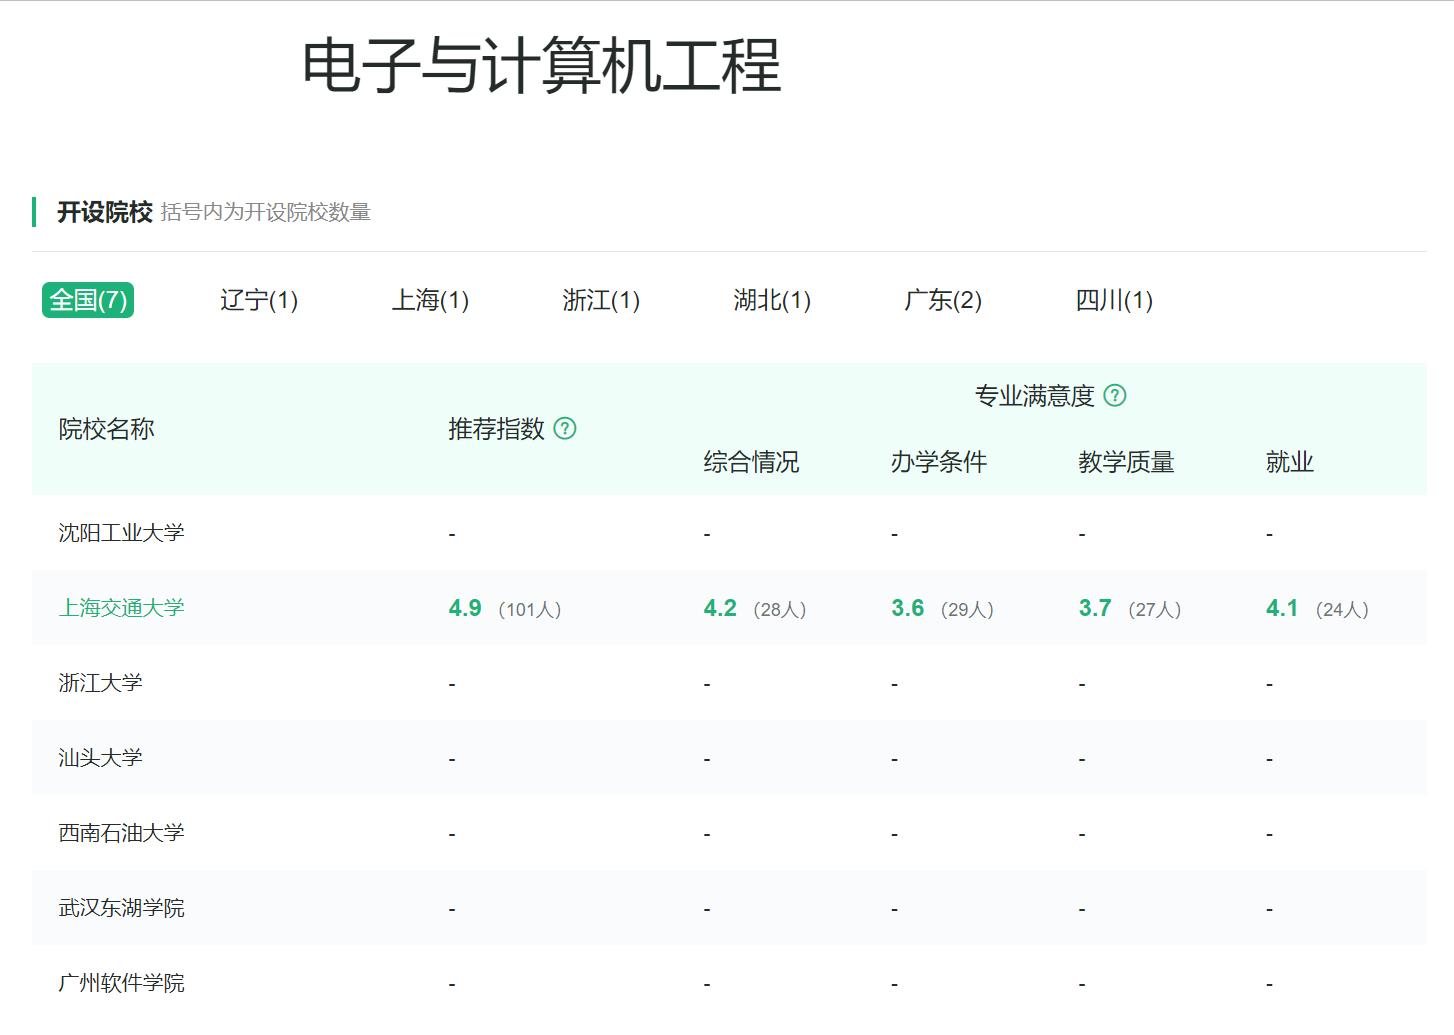Click the 4.9 recommendation score
The image size is (1454, 1035).
pos(465,608)
